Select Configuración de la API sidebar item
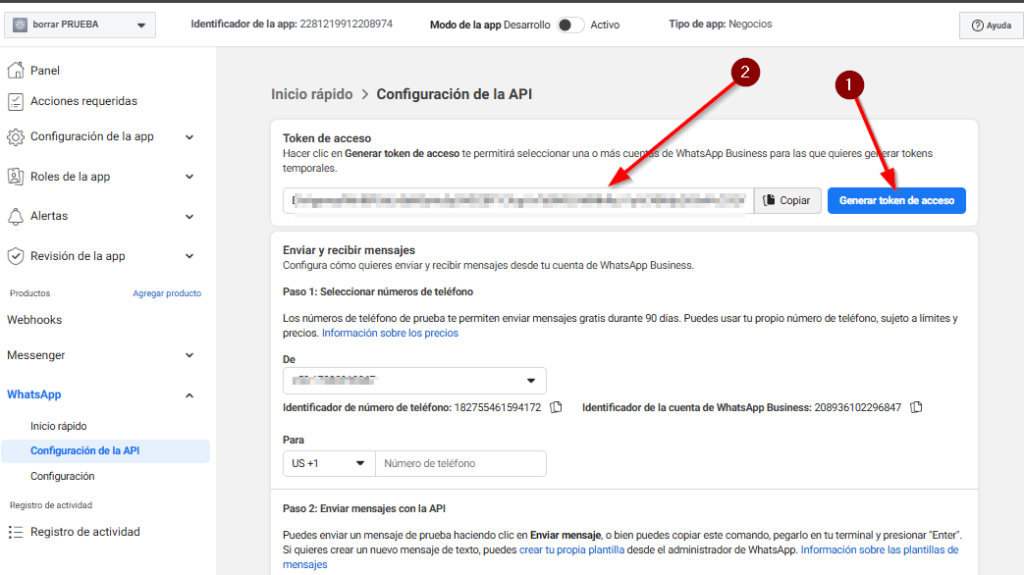Image resolution: width=1024 pixels, height=575 pixels. tap(105, 451)
